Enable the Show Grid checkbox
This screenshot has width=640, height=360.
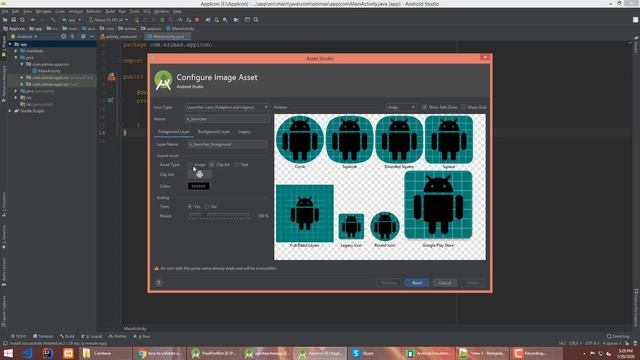pos(464,107)
